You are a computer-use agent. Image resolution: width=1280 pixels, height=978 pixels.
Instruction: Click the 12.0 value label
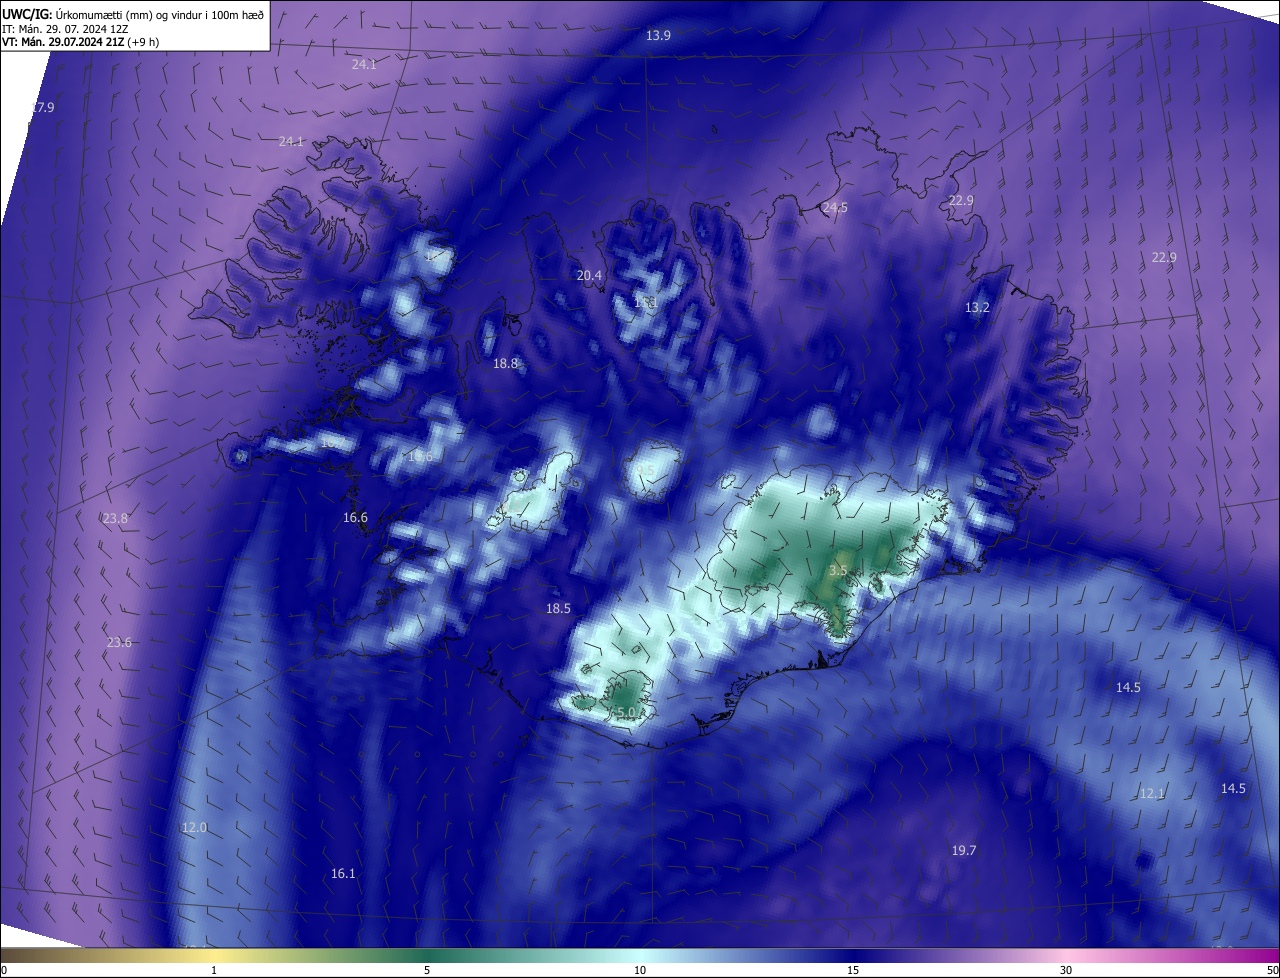[x=194, y=827]
